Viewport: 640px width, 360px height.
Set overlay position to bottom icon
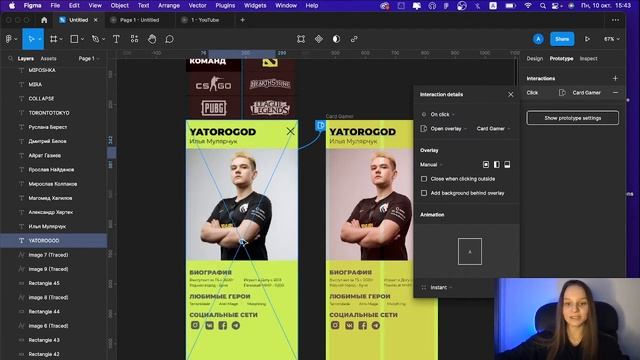coord(507,164)
